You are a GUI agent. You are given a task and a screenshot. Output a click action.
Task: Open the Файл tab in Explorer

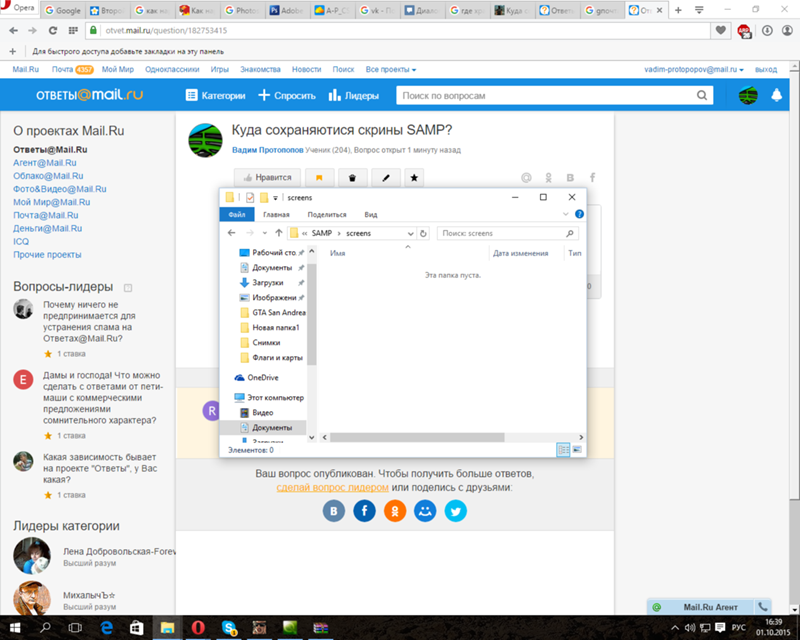pyautogui.click(x=237, y=214)
